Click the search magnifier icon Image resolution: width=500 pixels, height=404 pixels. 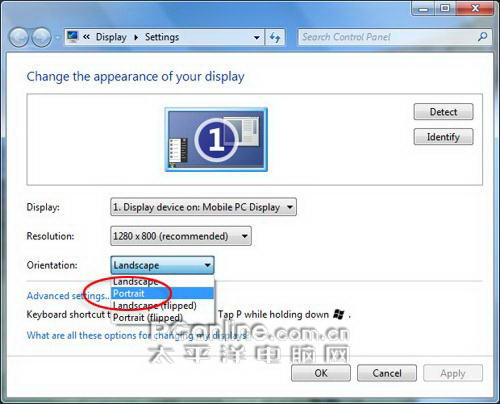pos(482,37)
